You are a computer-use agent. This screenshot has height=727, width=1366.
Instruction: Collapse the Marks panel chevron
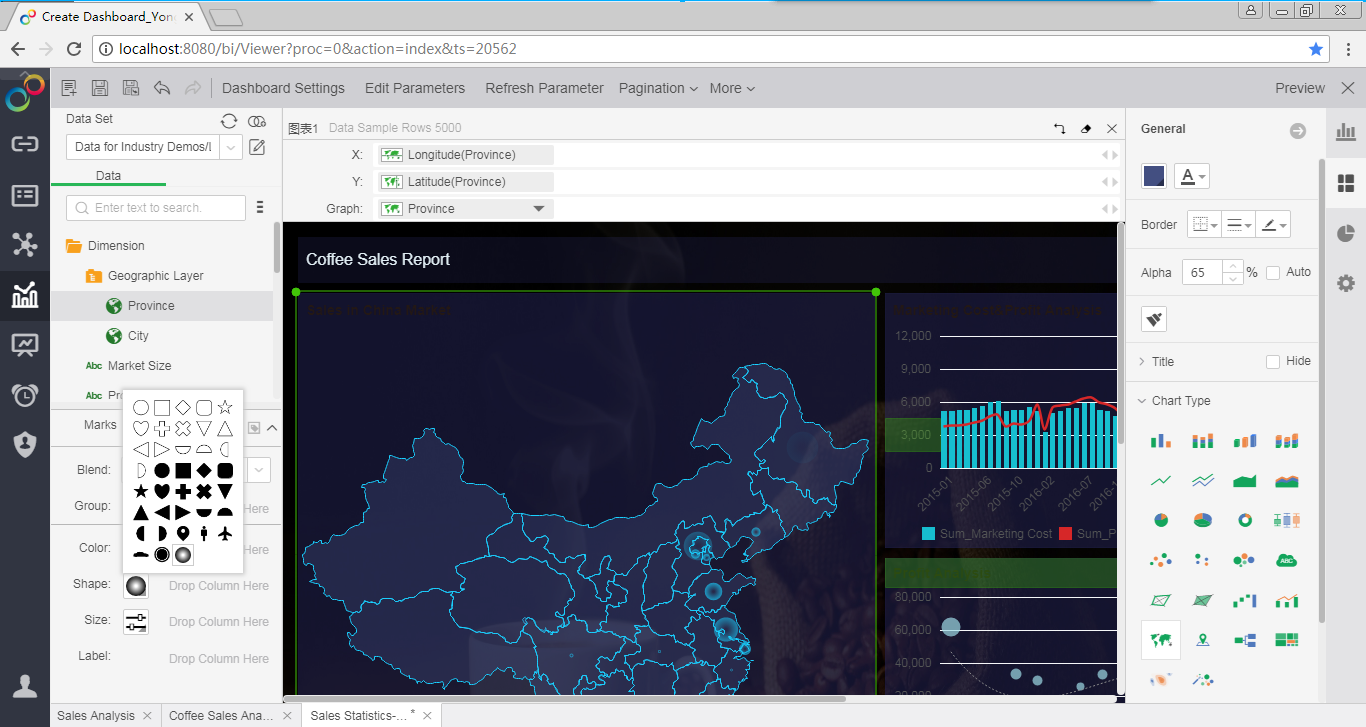pyautogui.click(x=272, y=427)
